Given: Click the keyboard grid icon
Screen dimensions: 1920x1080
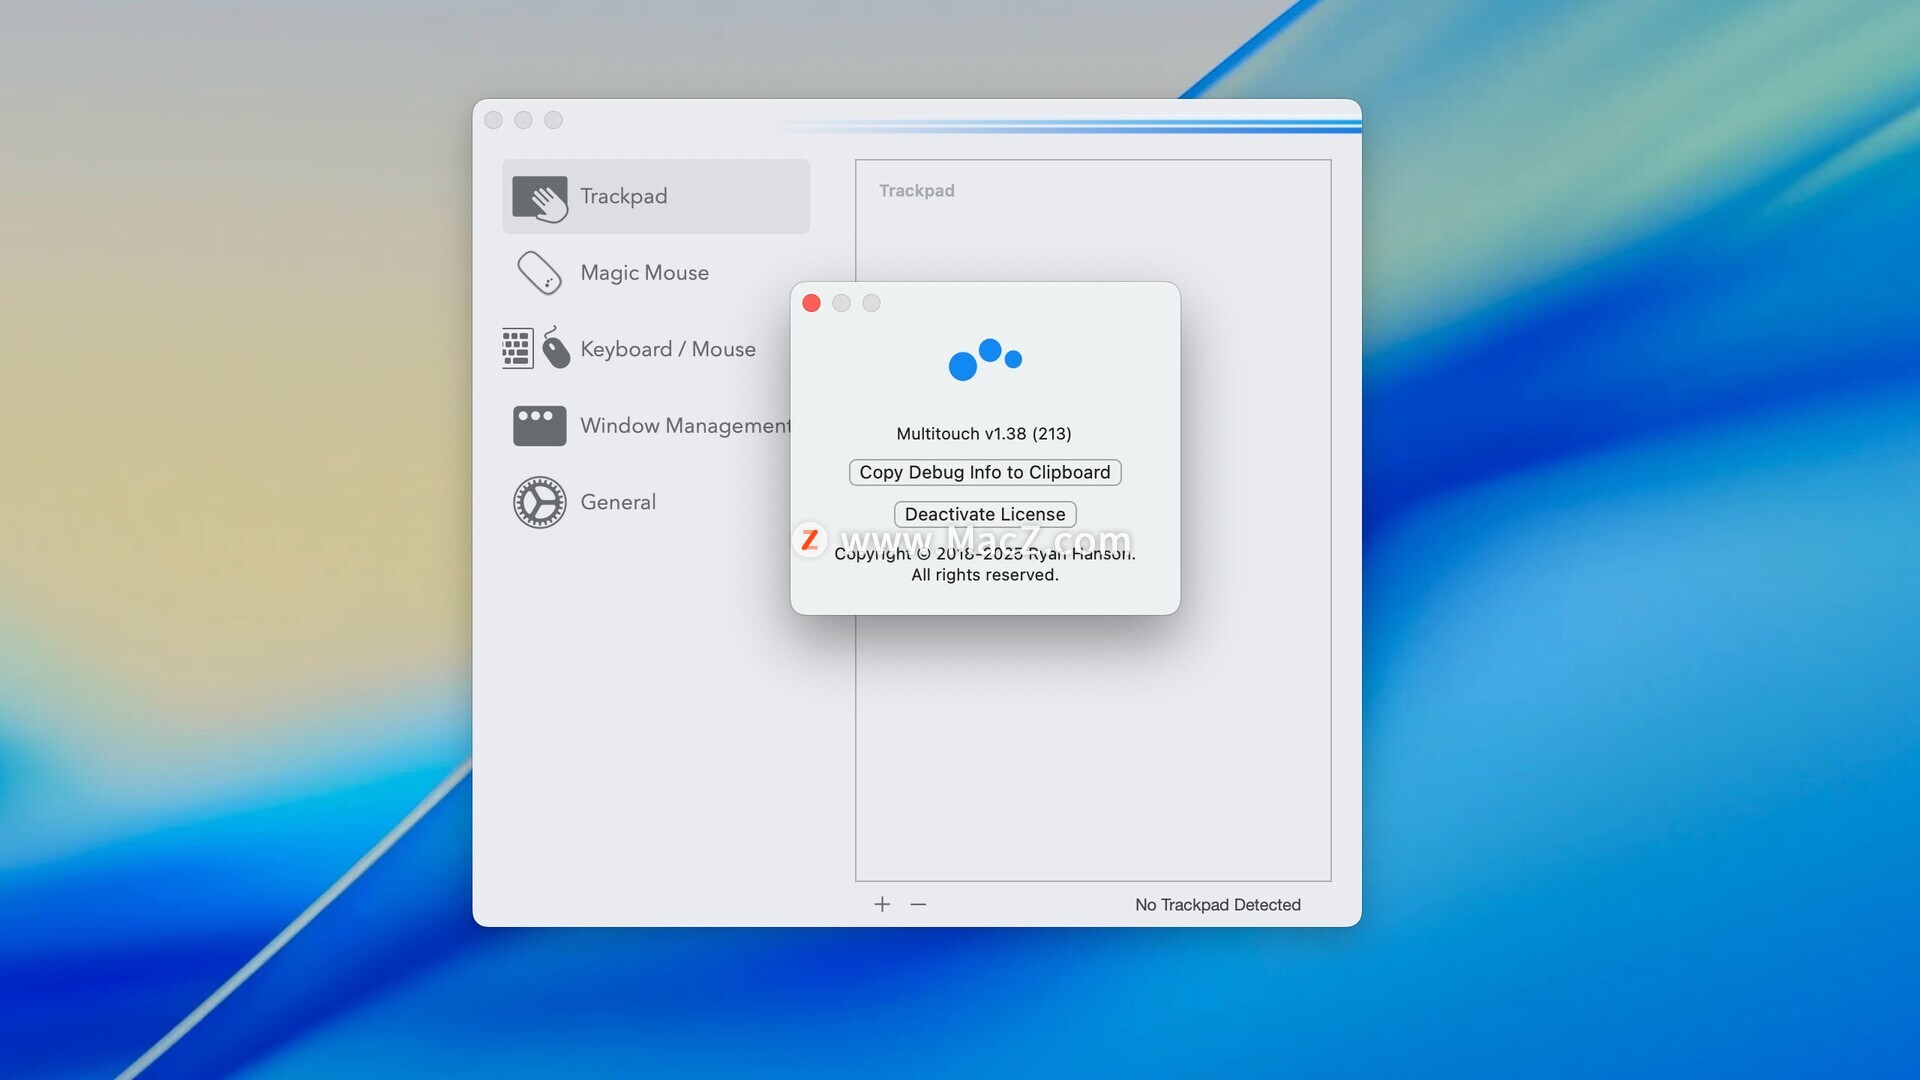Looking at the screenshot, I should coord(517,349).
